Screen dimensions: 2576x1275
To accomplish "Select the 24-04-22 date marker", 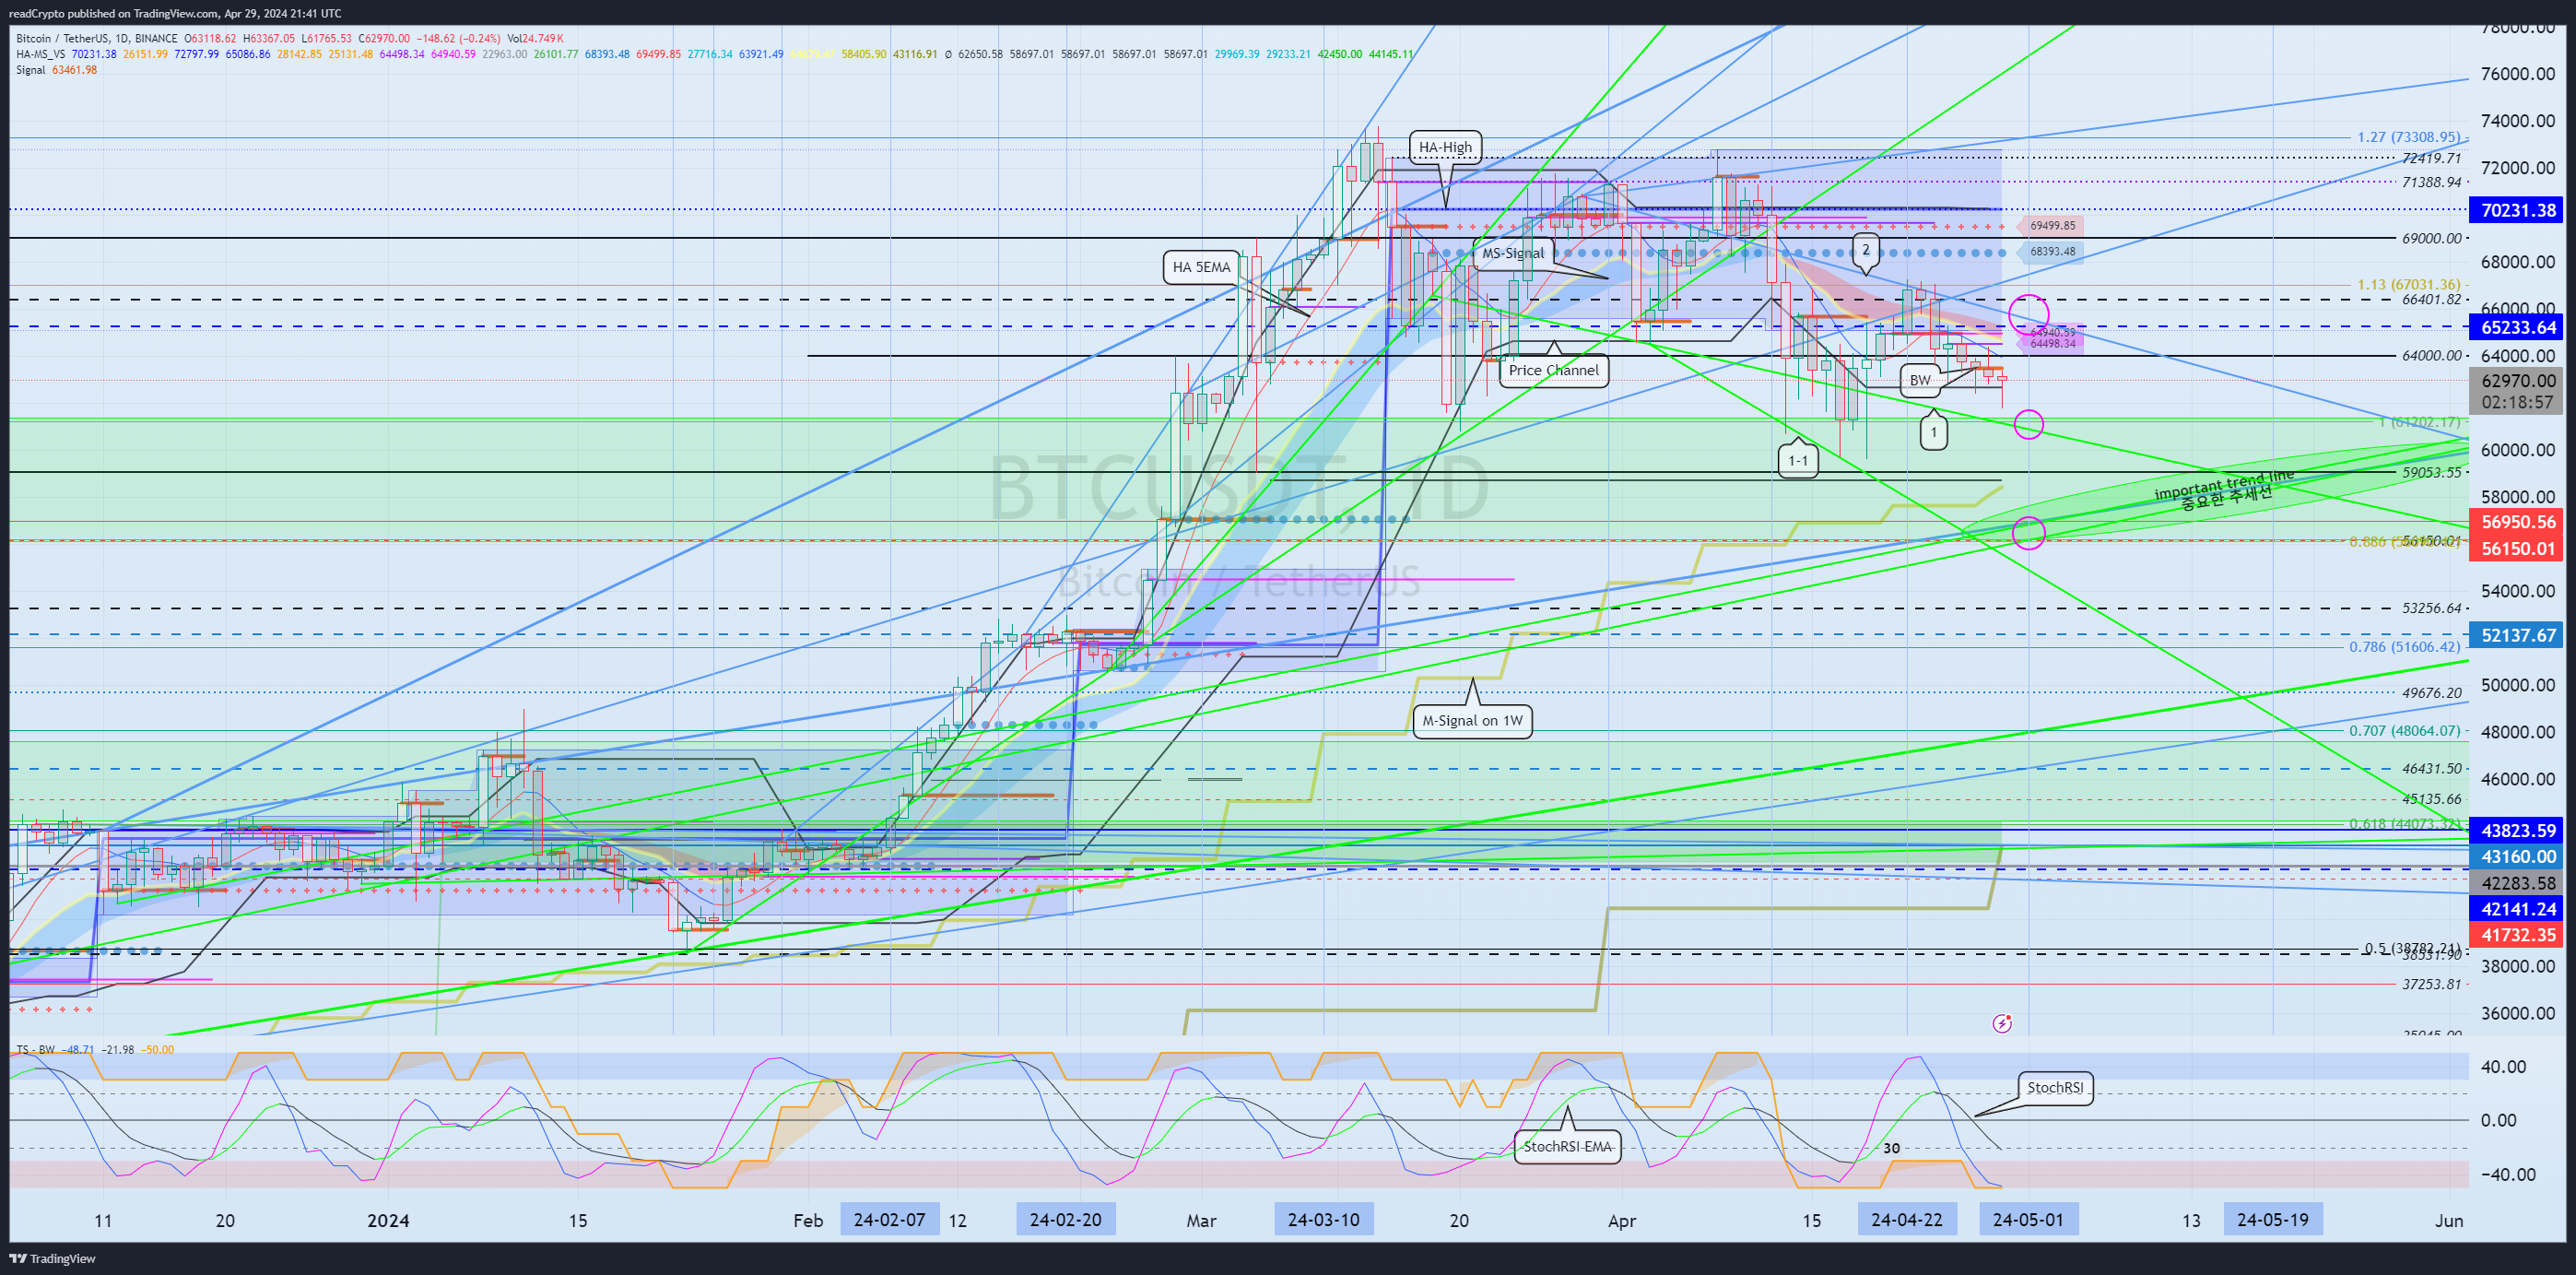I will pyautogui.click(x=1907, y=1220).
